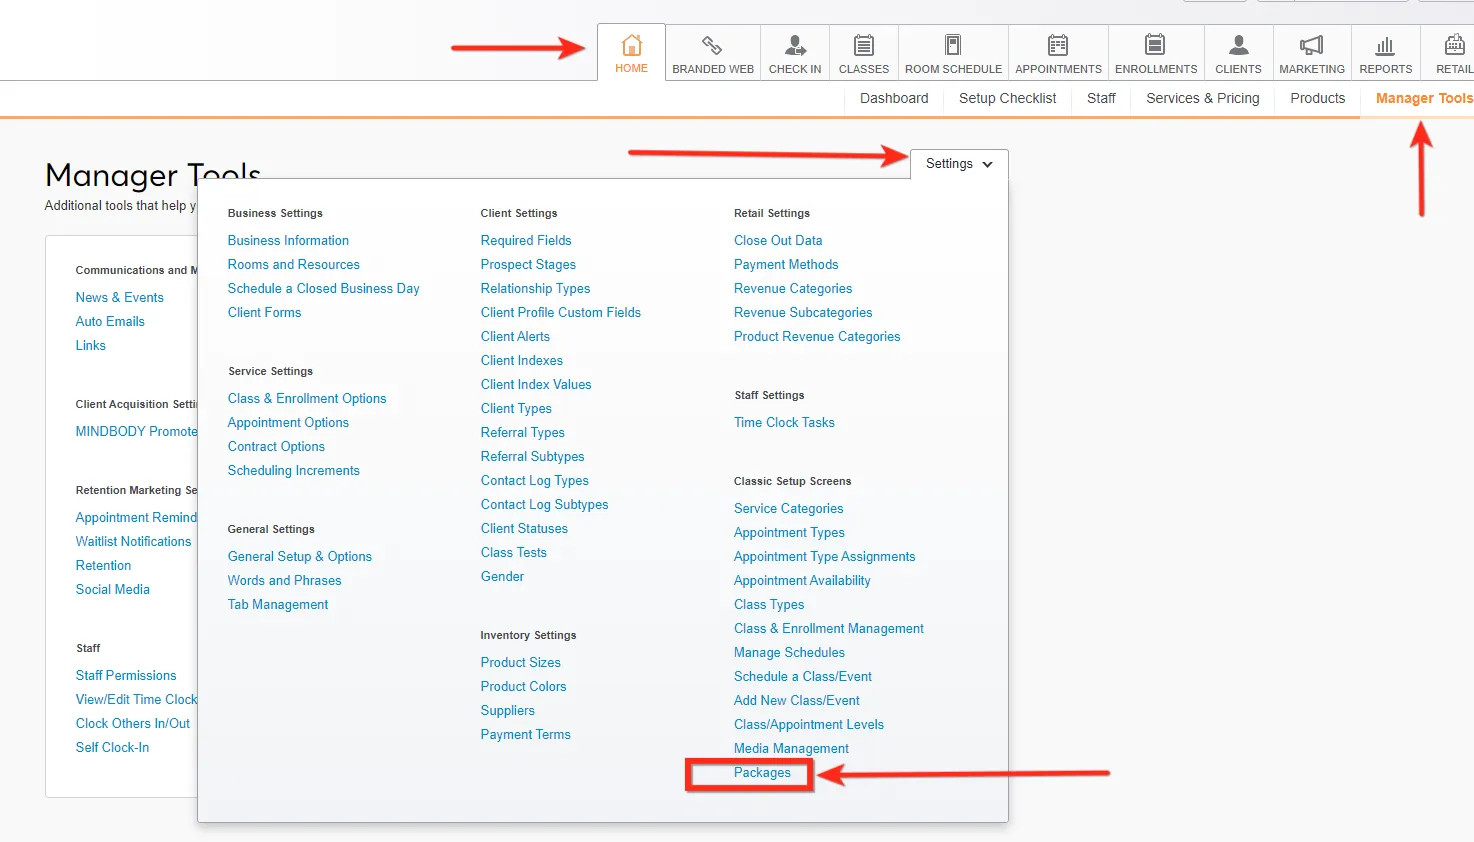Open the Clients person icon
This screenshot has height=842, width=1474.
[1238, 45]
